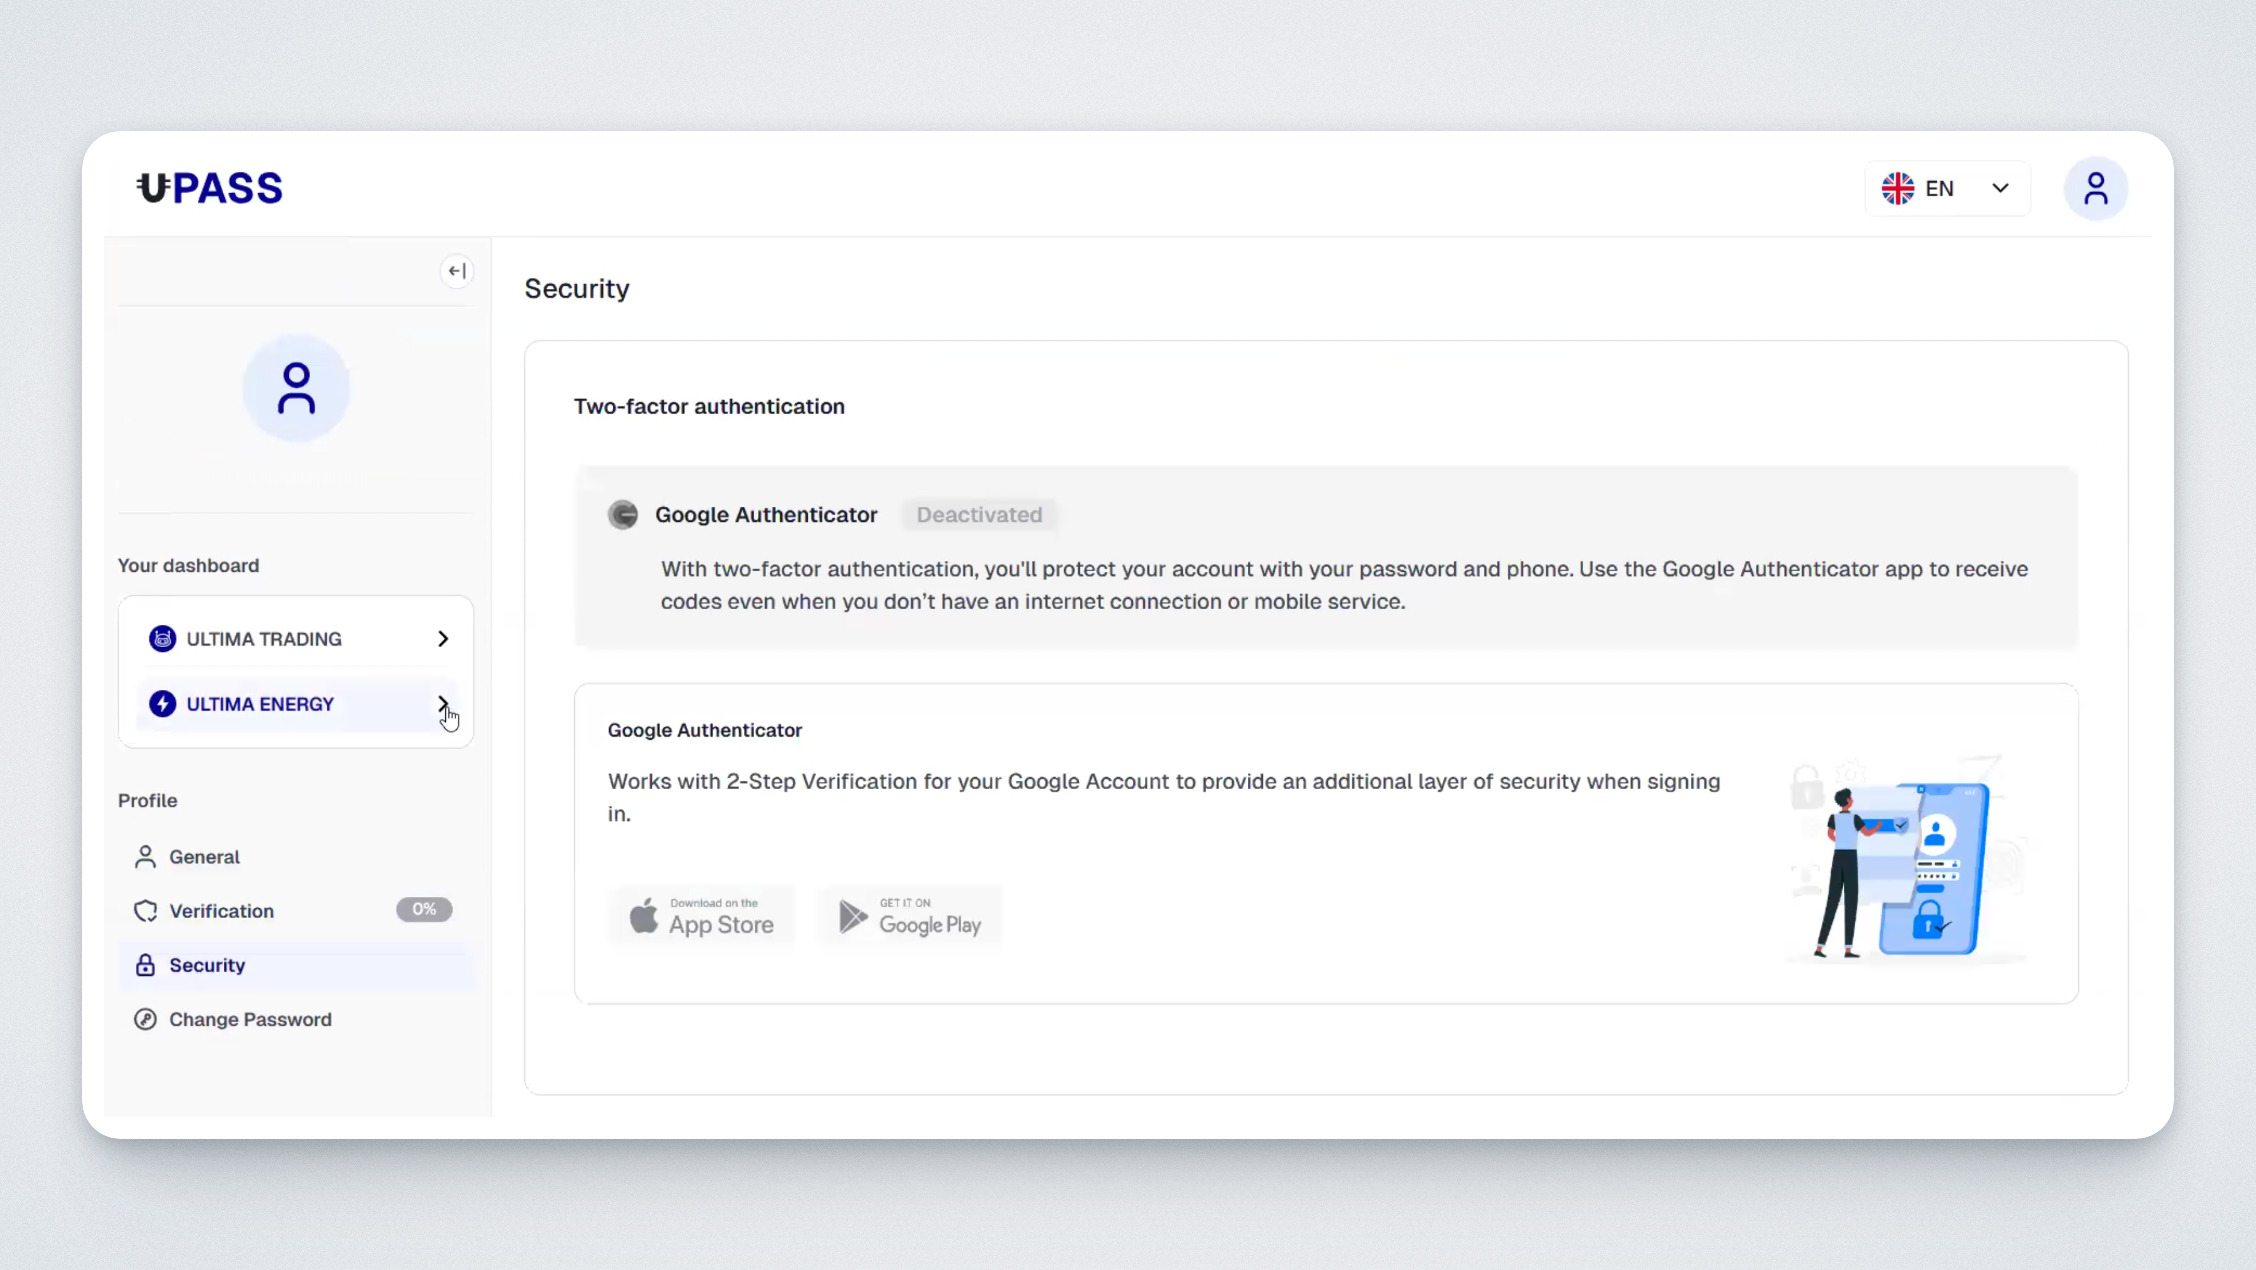Click the Change Password key icon
2256x1270 pixels.
coord(146,1019)
